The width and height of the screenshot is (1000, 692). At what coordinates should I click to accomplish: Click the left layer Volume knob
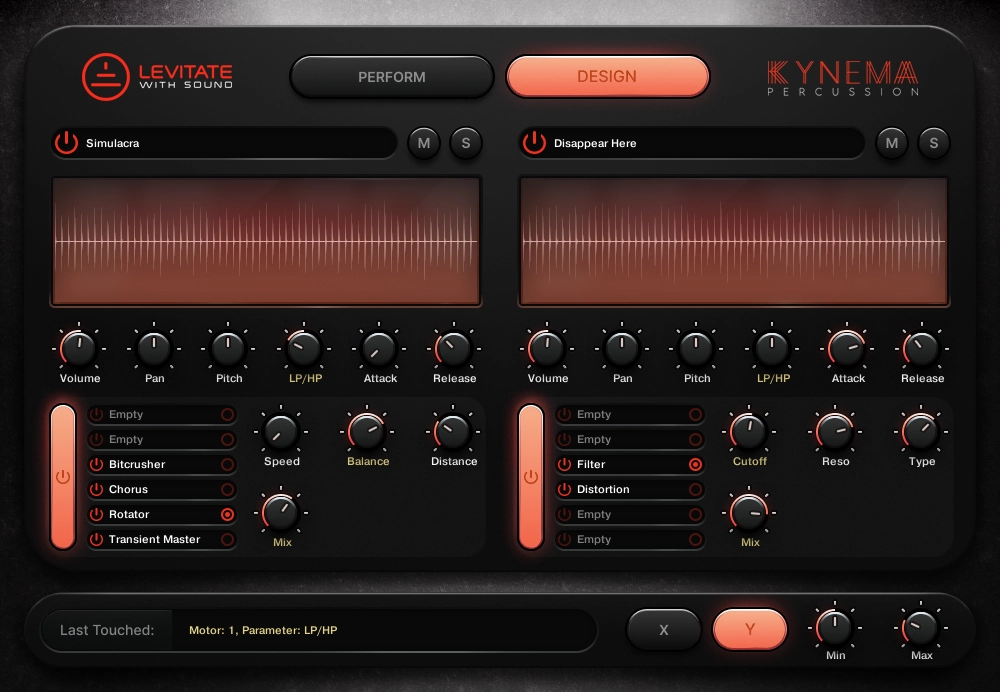click(78, 348)
